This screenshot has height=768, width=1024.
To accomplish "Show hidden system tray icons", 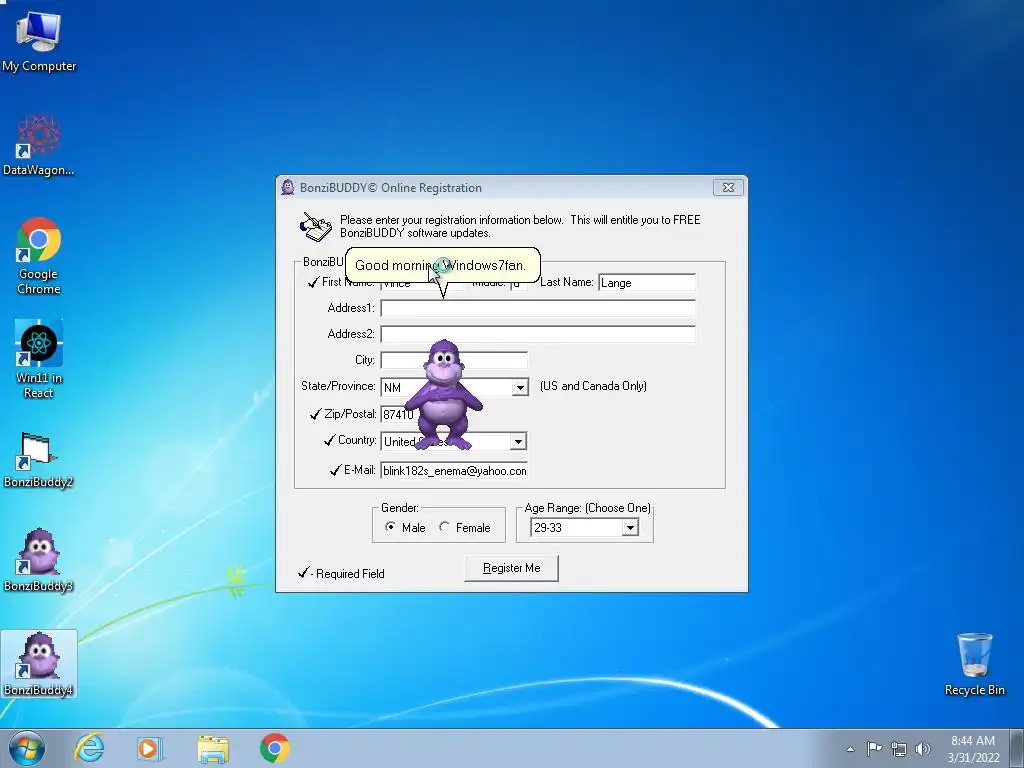I will pyautogui.click(x=850, y=749).
